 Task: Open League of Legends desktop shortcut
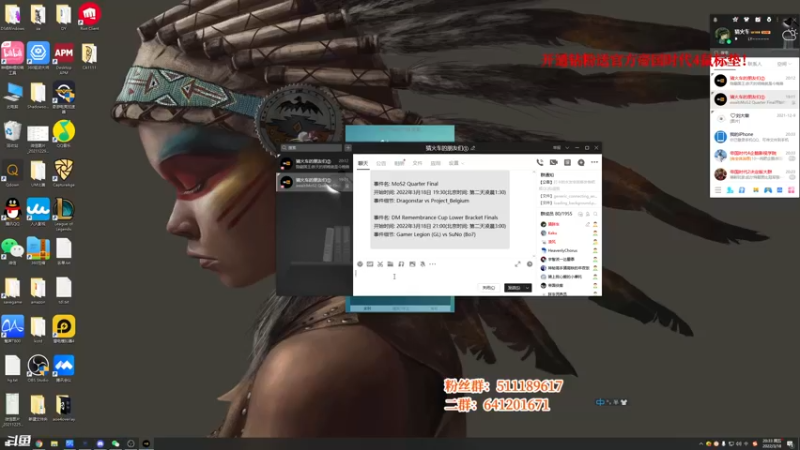63,214
